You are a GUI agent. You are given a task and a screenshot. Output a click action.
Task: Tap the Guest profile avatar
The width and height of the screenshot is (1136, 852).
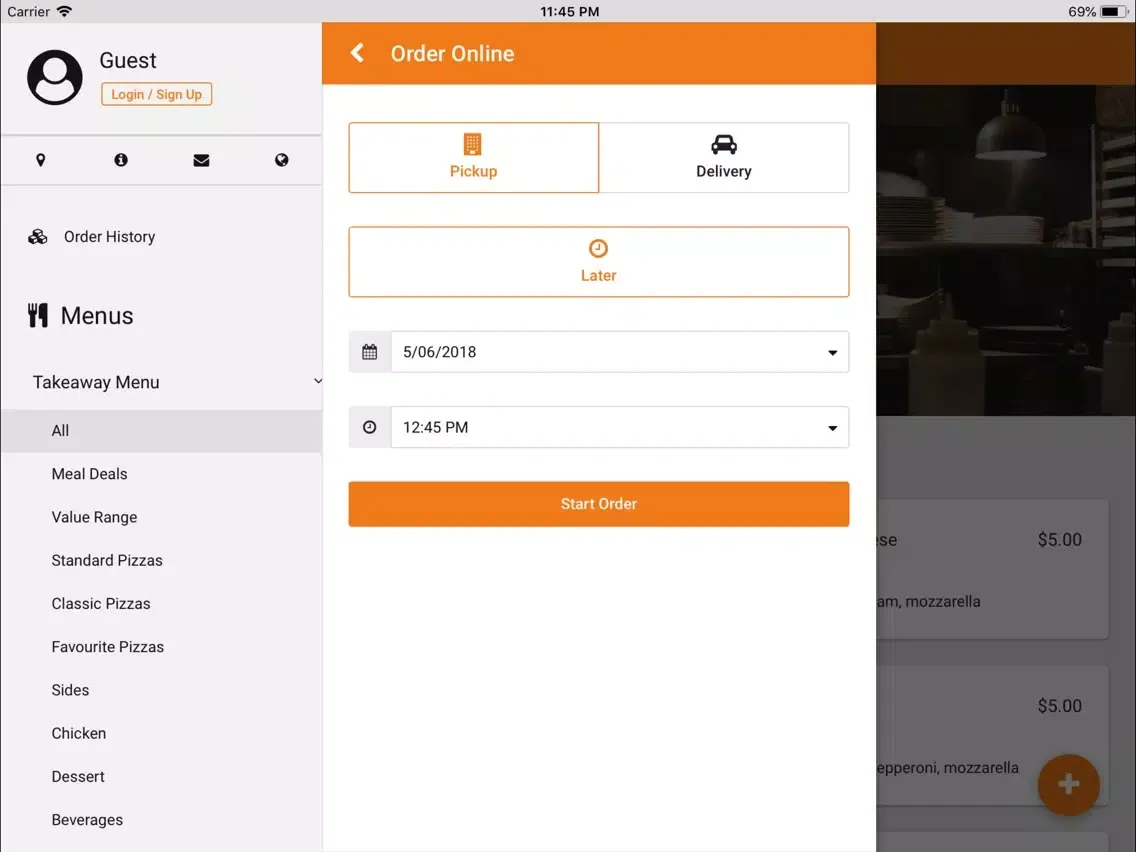point(54,78)
